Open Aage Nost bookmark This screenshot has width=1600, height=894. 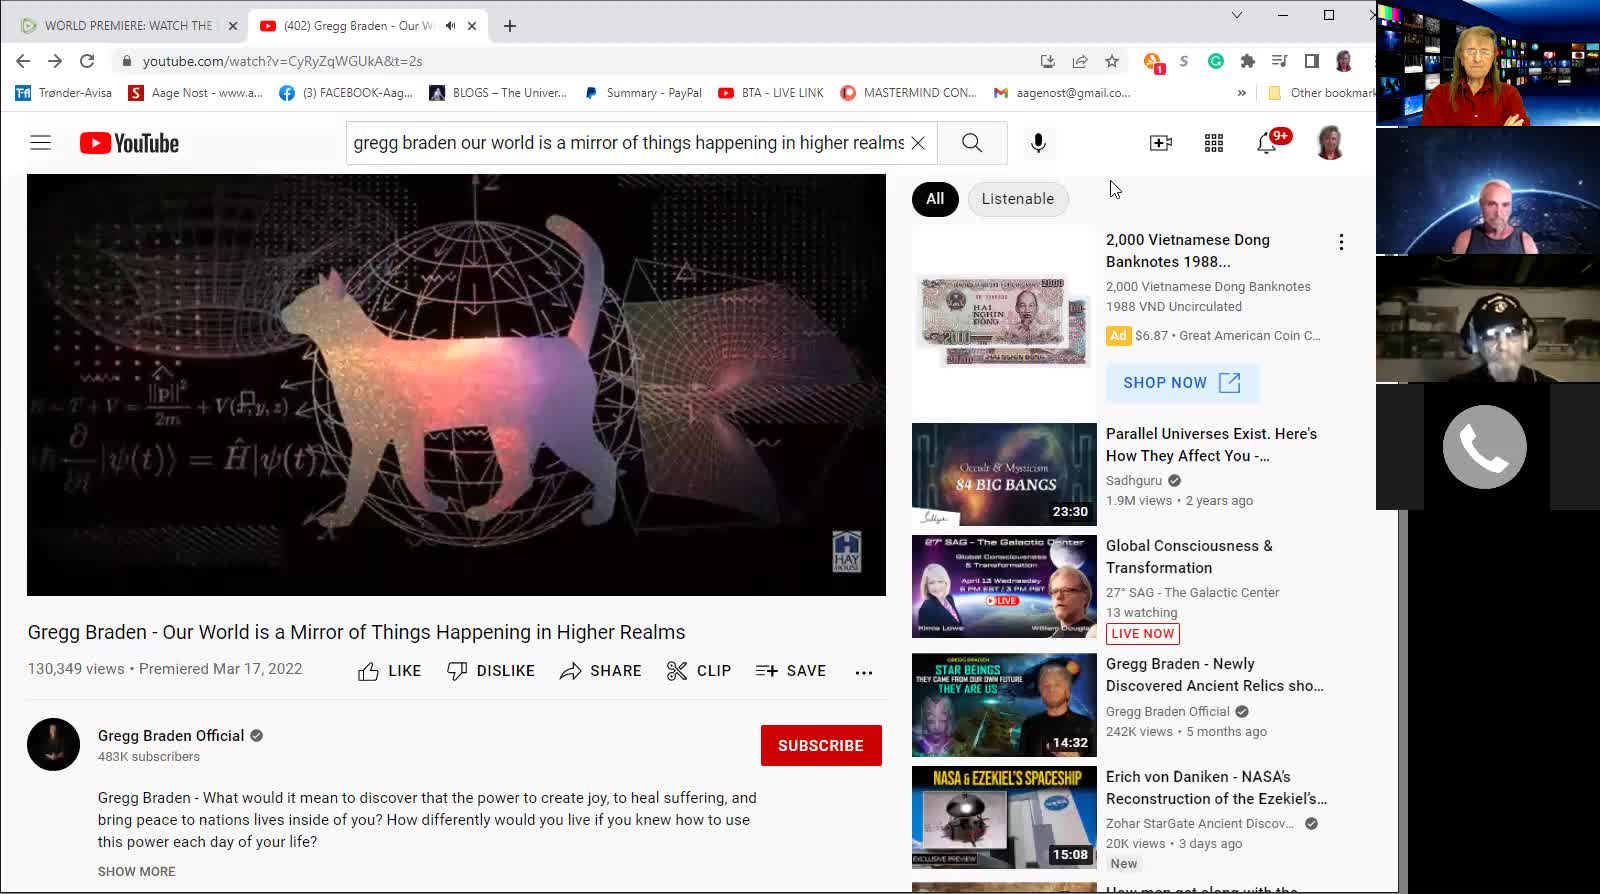point(196,93)
